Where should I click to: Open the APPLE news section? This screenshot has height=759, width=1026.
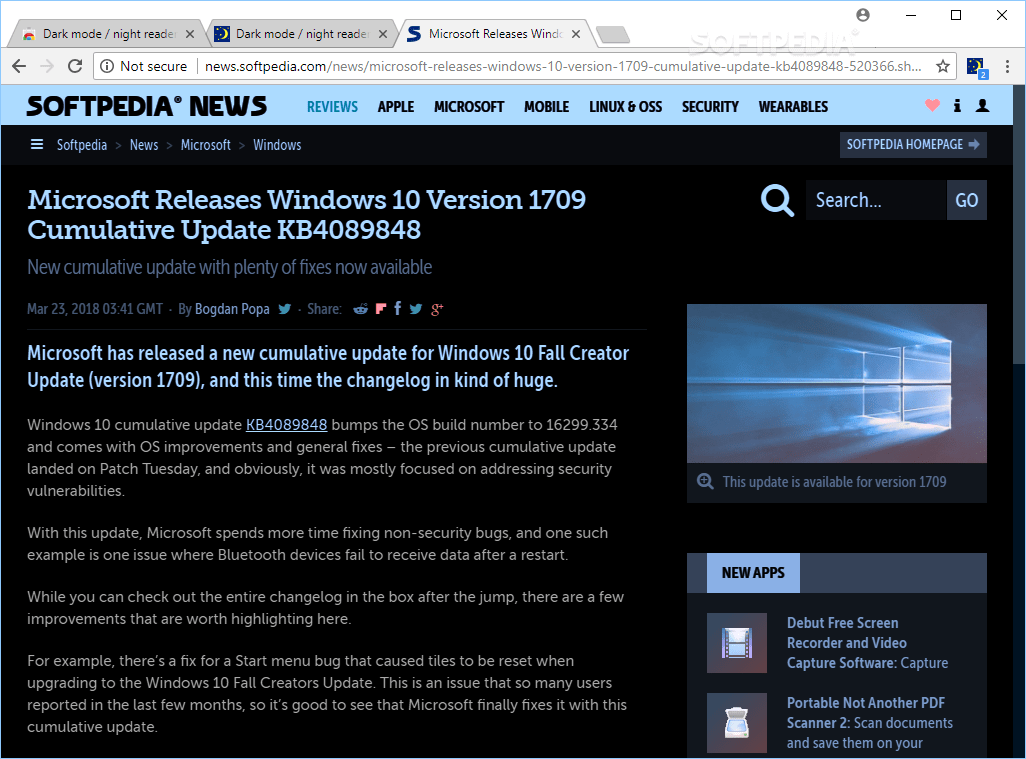396,107
